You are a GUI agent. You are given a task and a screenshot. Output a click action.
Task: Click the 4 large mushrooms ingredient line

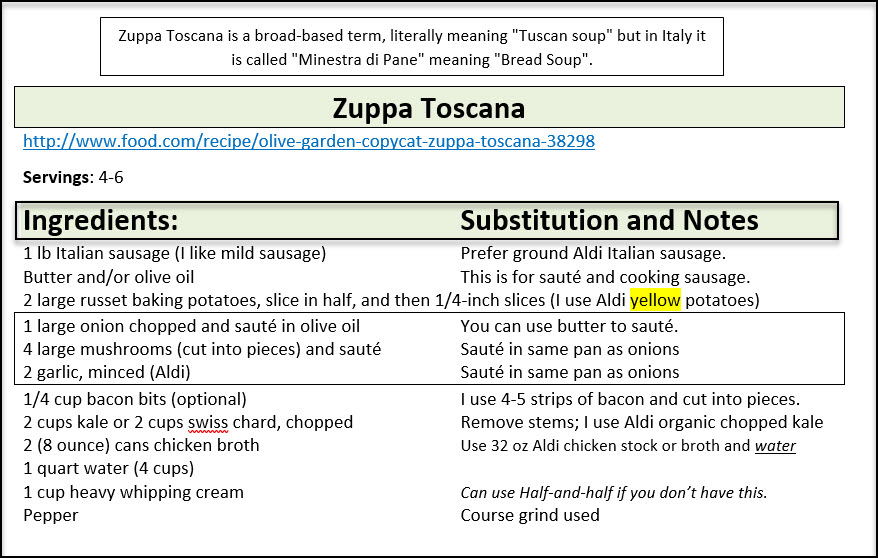pos(201,349)
